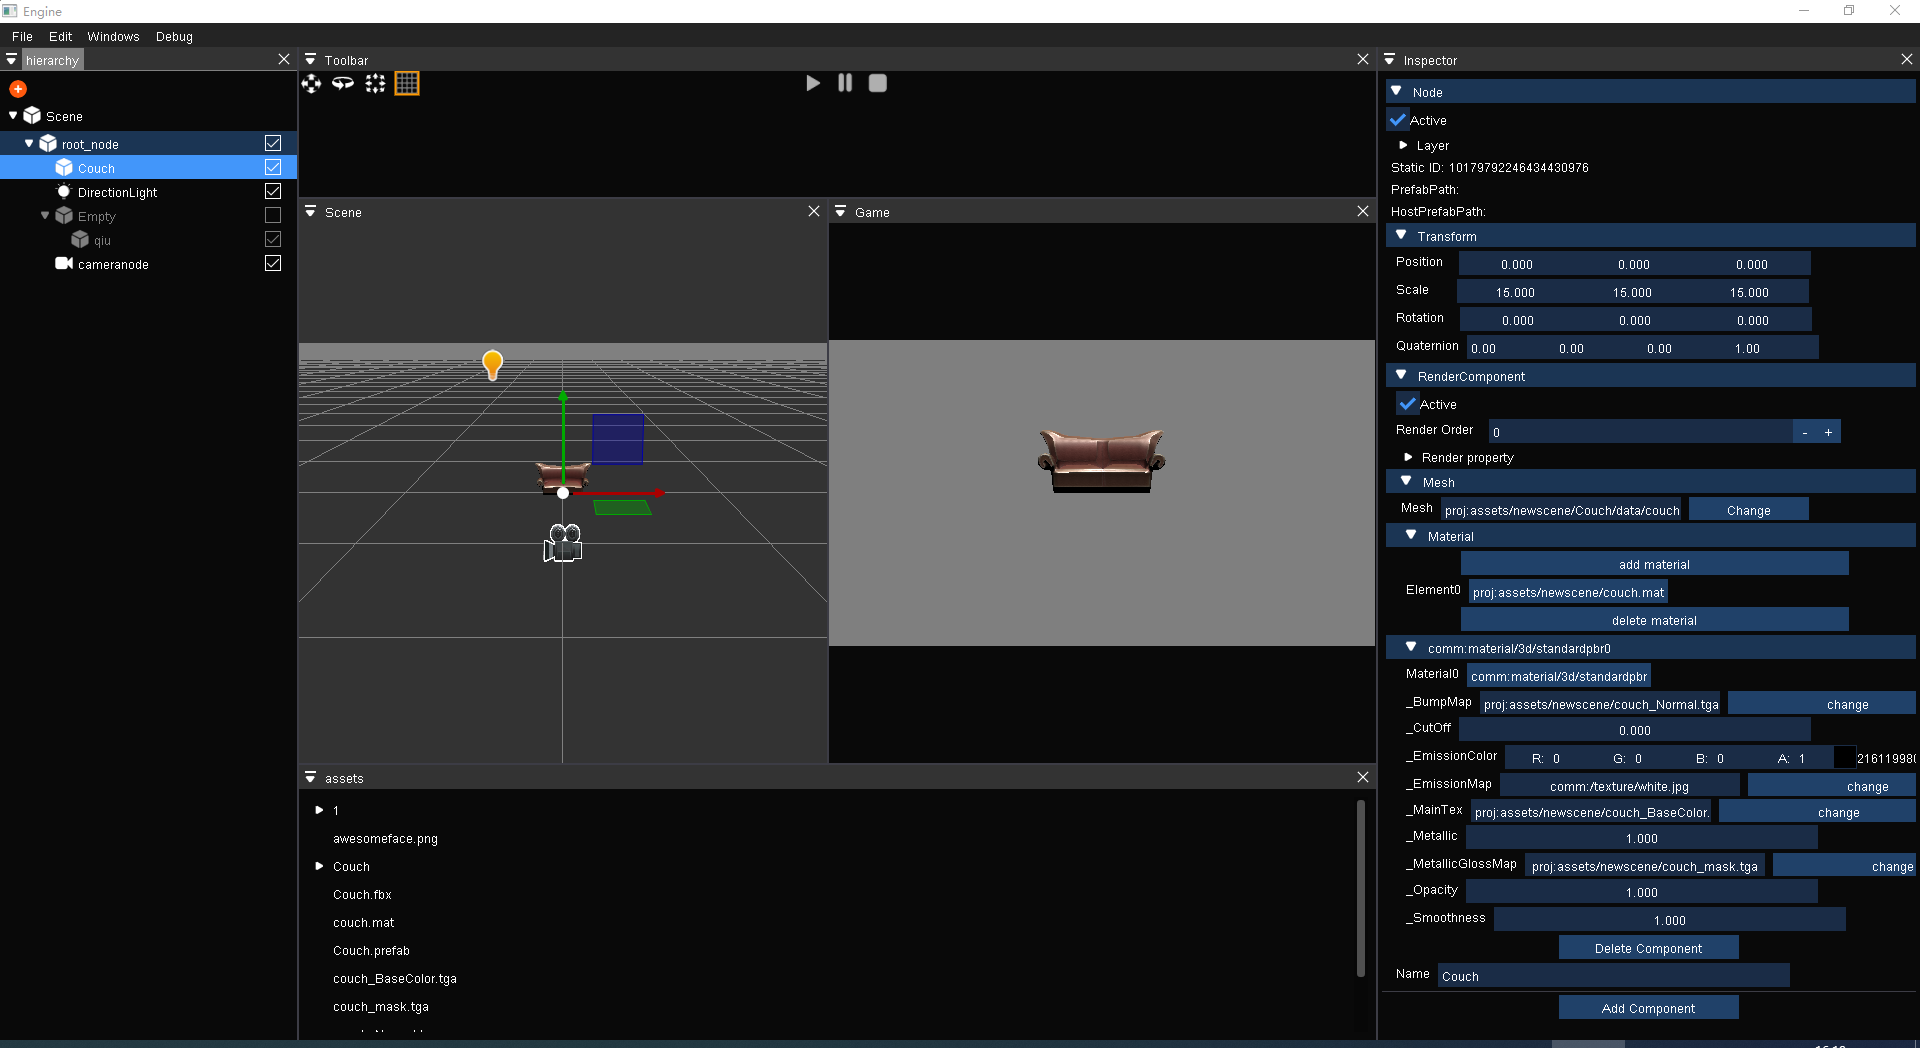Enable the Empty node checkbox

[x=273, y=216]
